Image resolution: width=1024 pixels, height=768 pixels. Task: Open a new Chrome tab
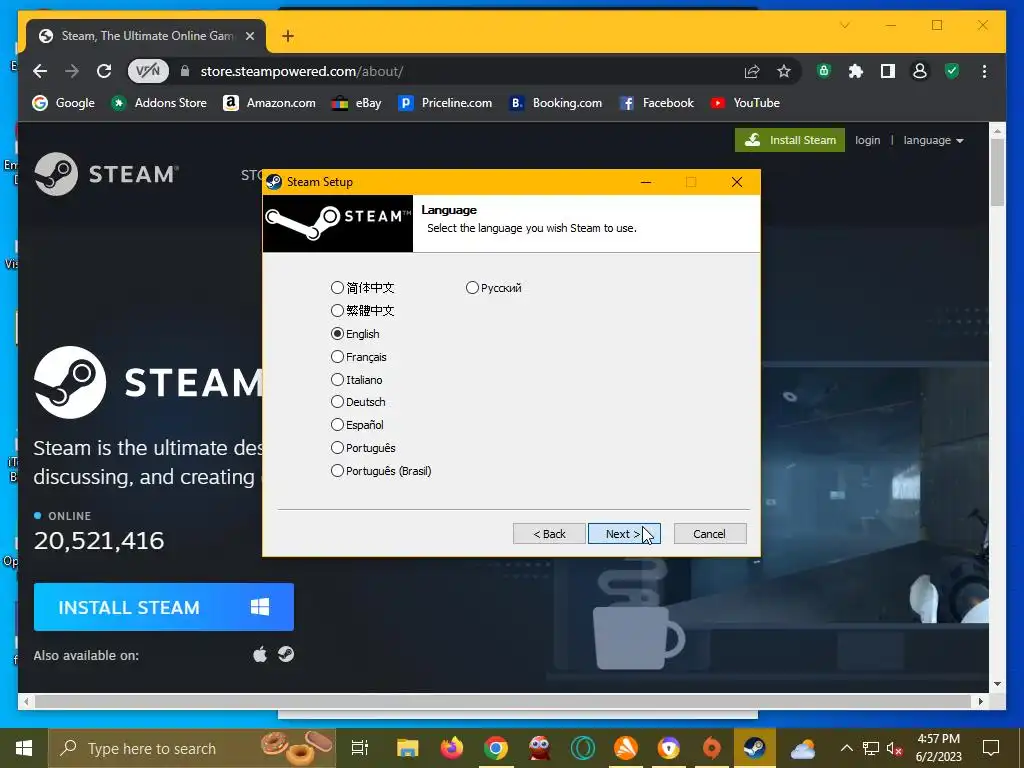287,36
